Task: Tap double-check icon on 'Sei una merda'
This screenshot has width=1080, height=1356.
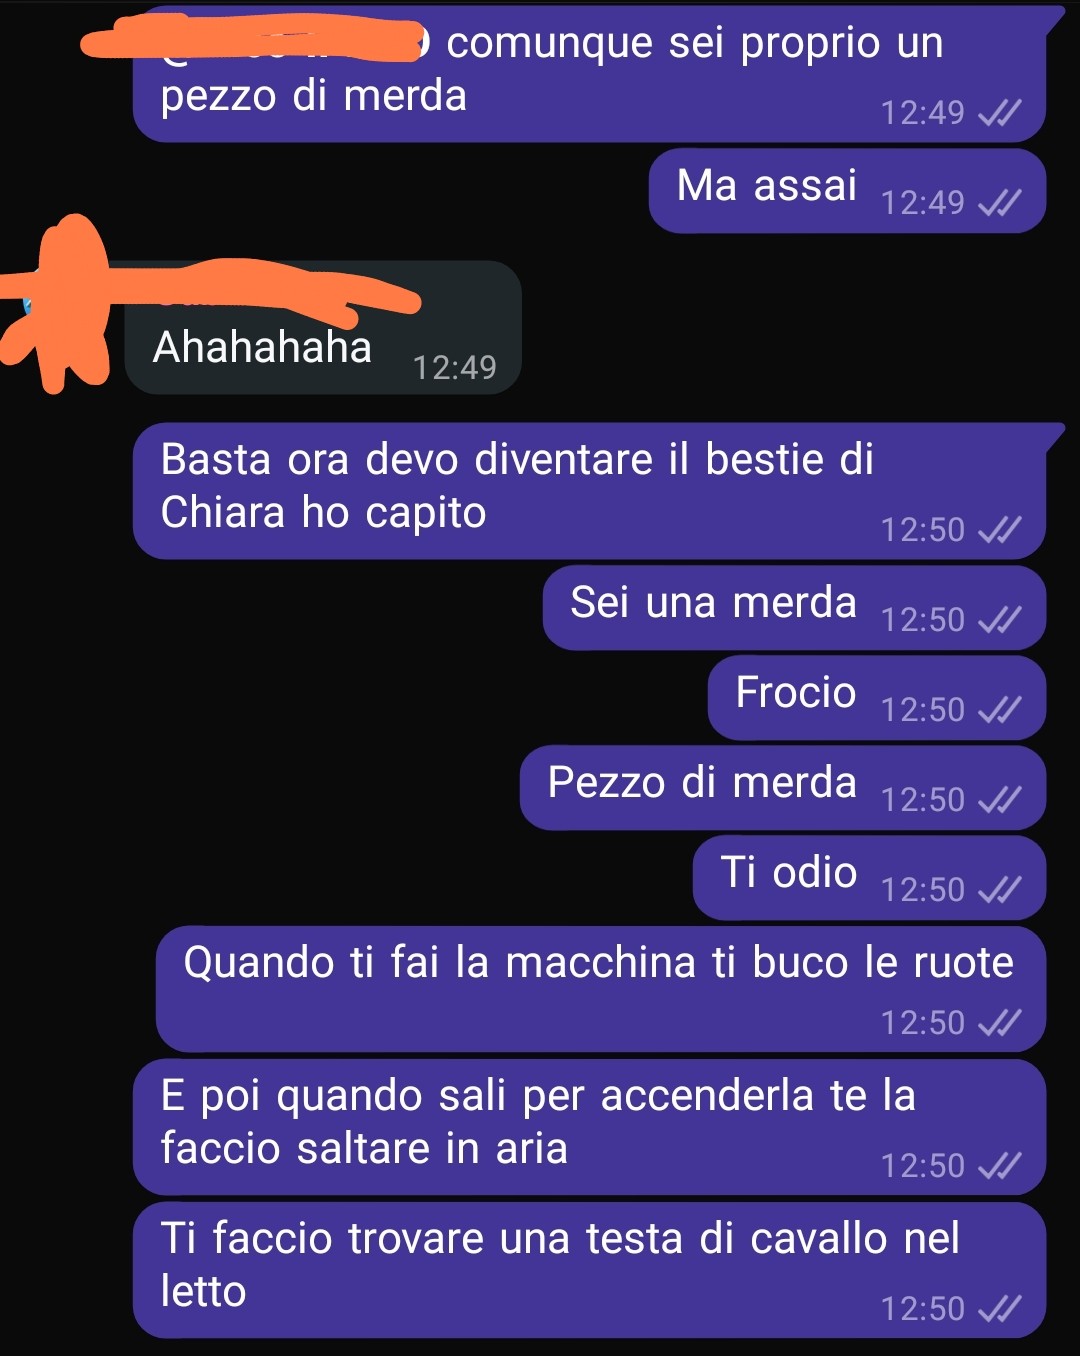Action: pyautogui.click(x=999, y=620)
